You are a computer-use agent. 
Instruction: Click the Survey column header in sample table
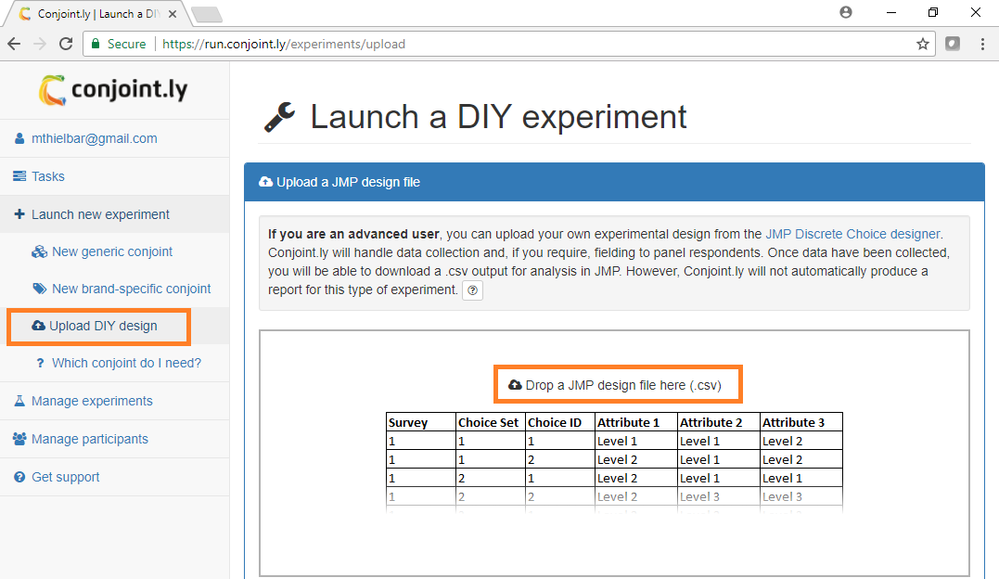pos(420,422)
